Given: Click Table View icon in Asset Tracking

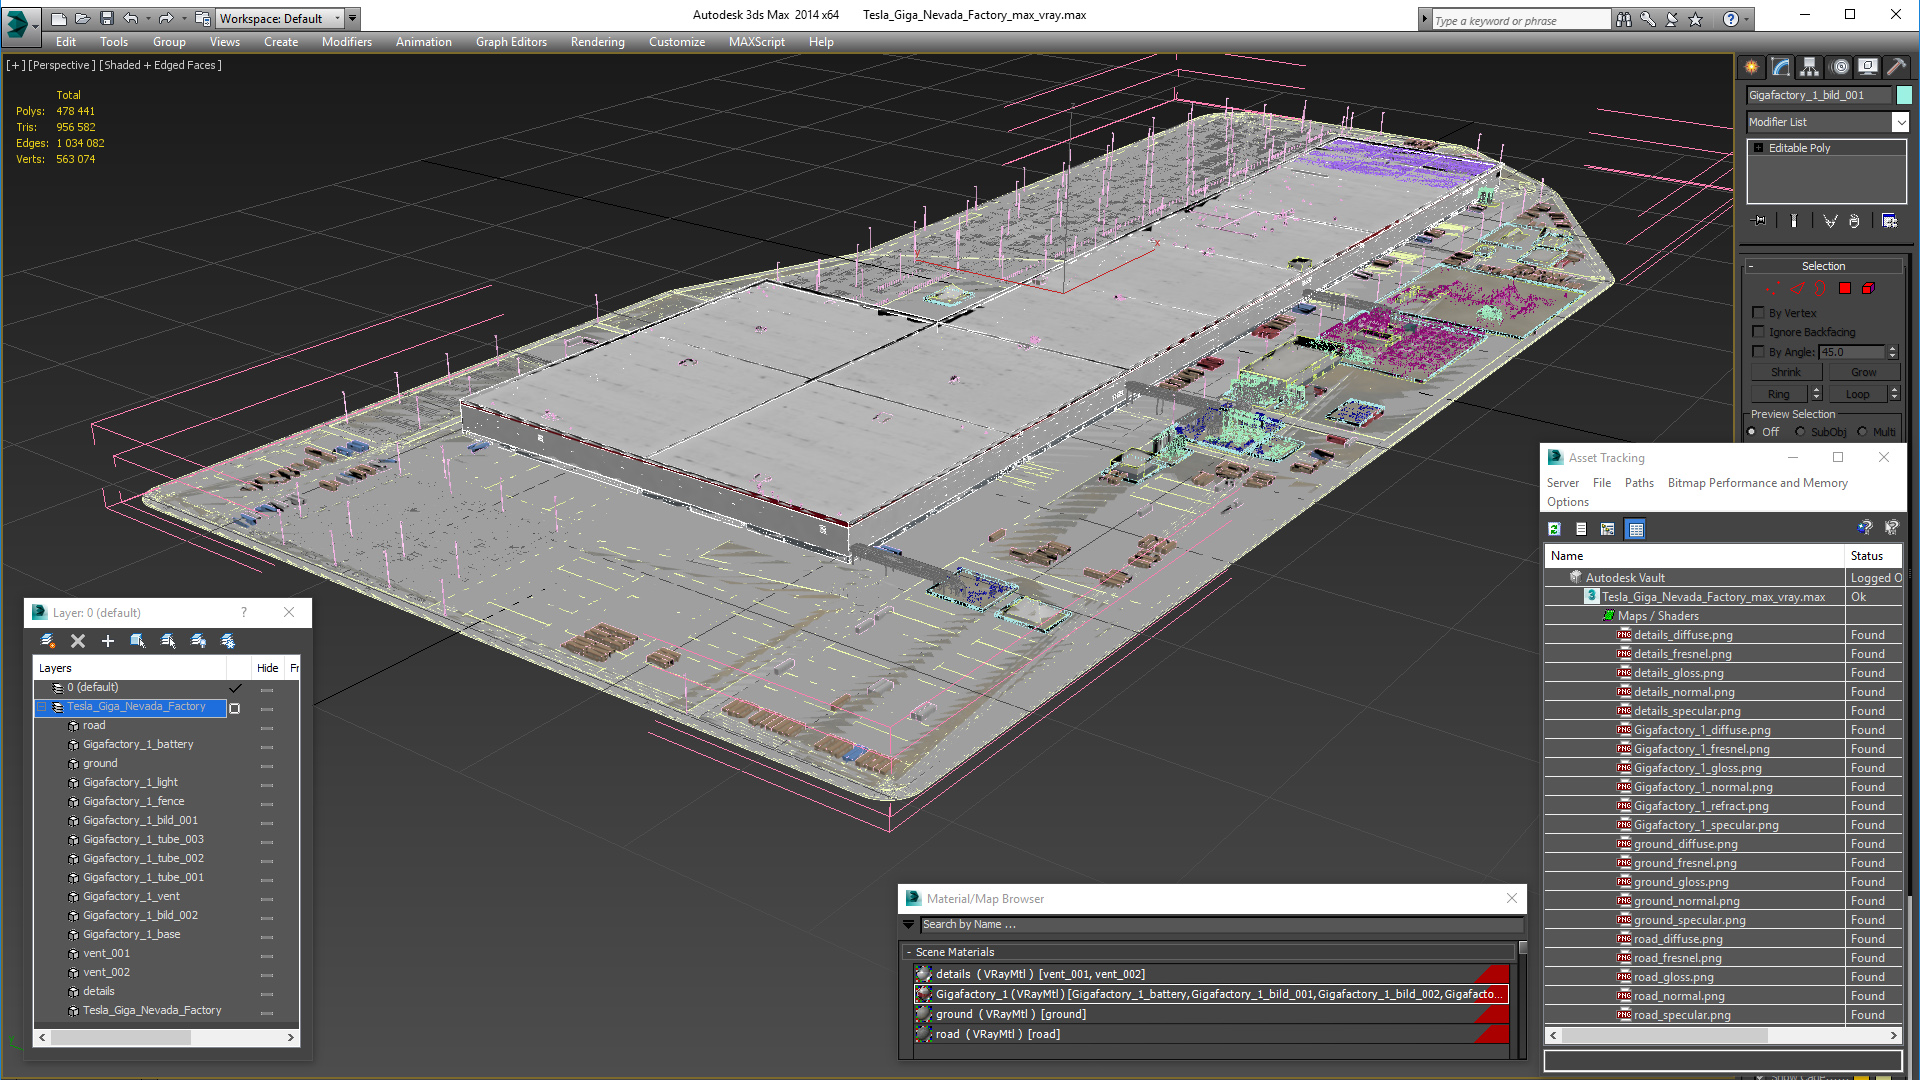Looking at the screenshot, I should (x=1635, y=529).
